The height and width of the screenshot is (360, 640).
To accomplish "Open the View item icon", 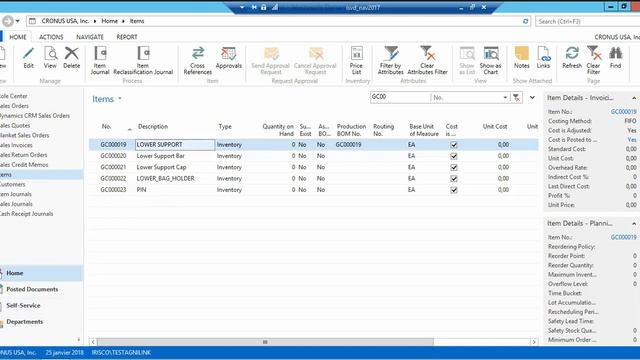I will click(x=50, y=53).
